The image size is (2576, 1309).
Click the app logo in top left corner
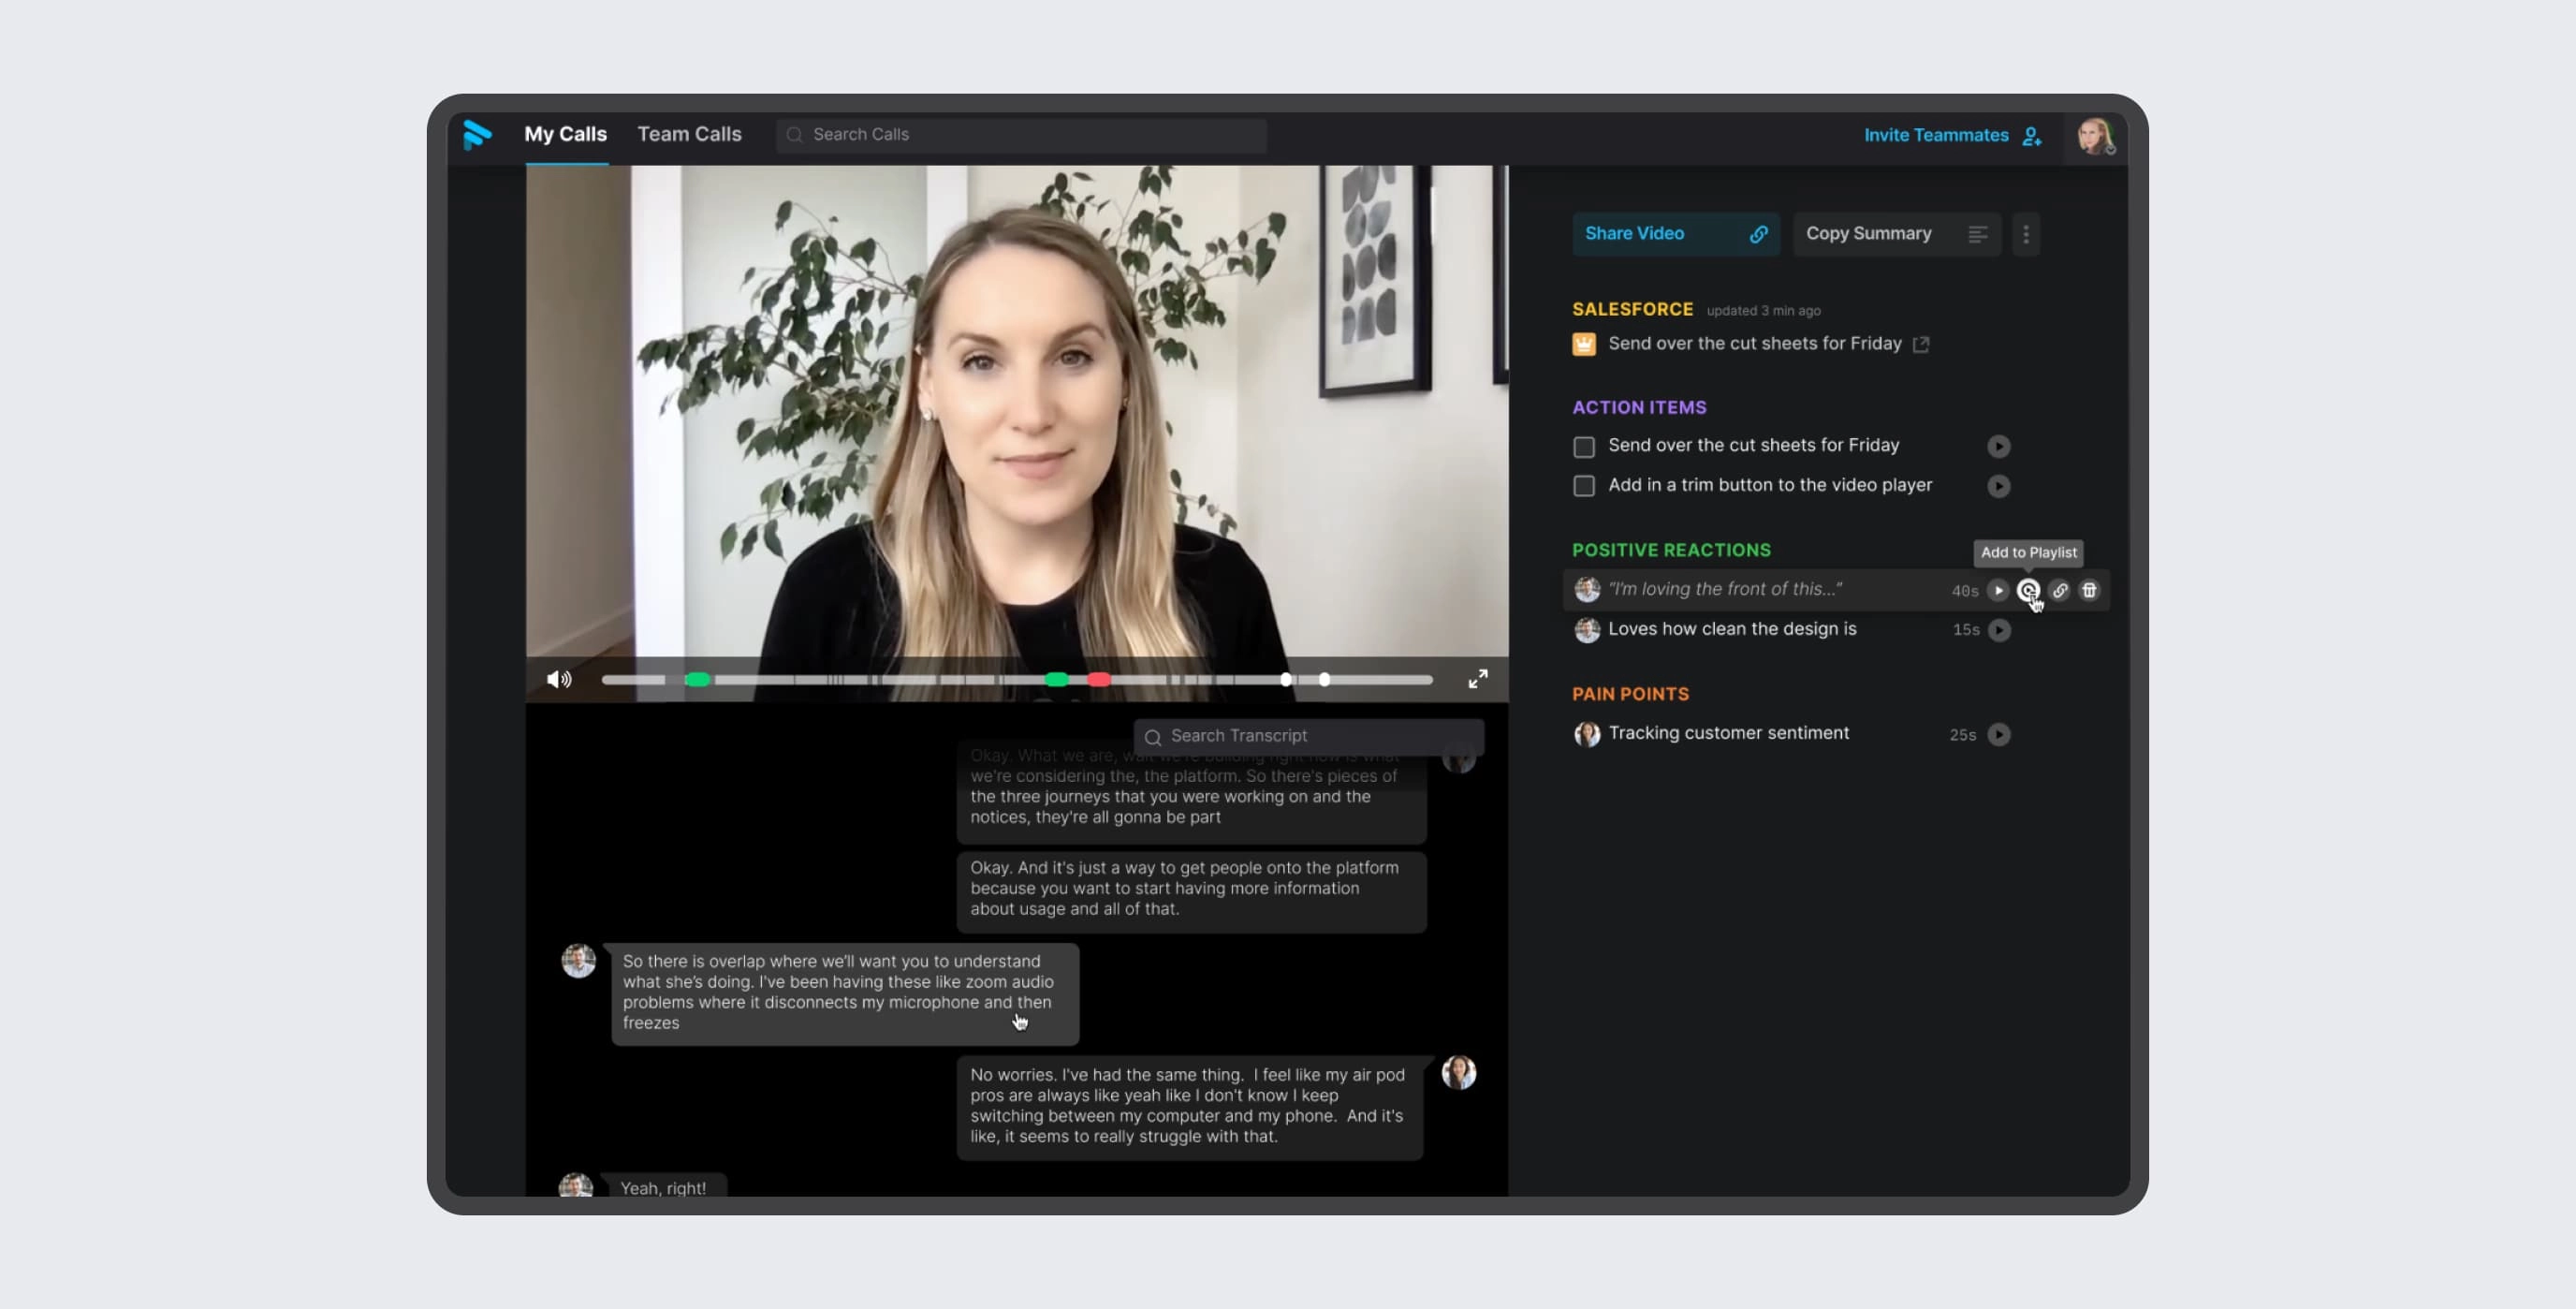[x=478, y=135]
